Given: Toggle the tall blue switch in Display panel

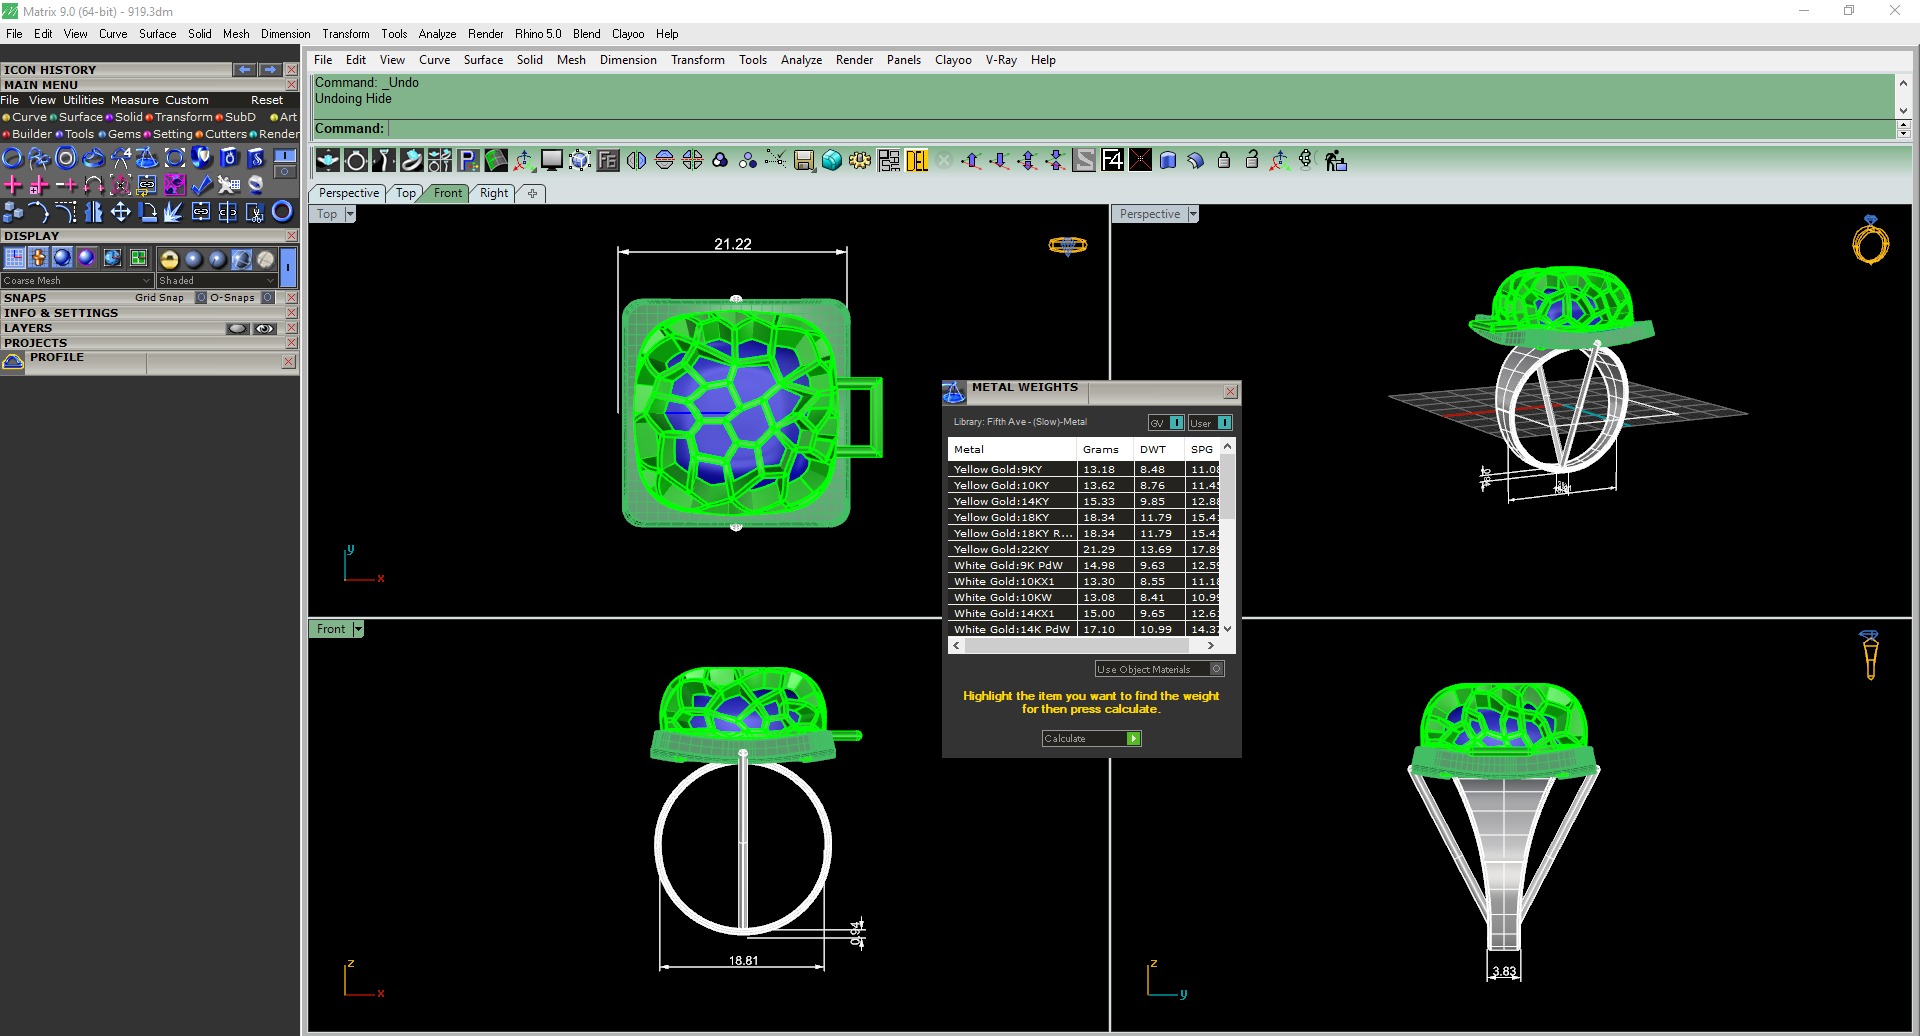Looking at the screenshot, I should click(288, 267).
